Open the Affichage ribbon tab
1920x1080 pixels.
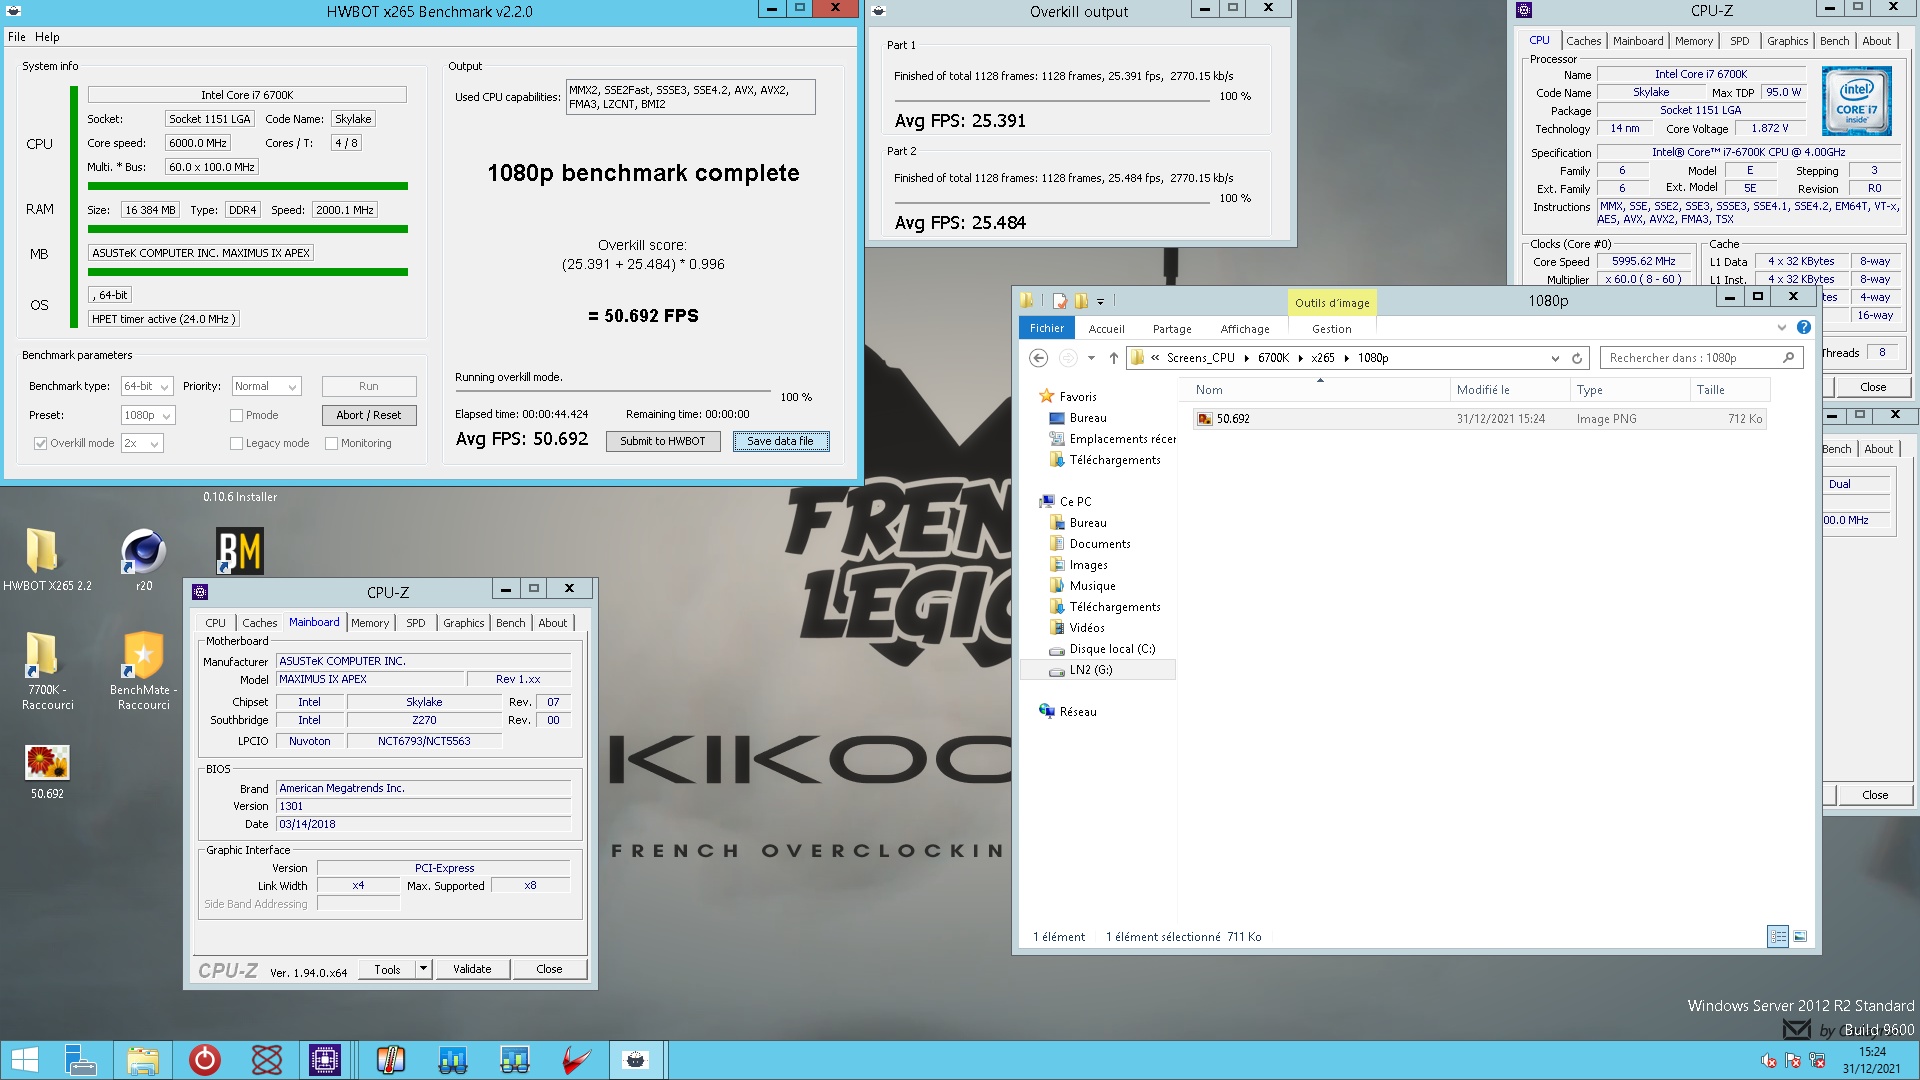tap(1245, 329)
